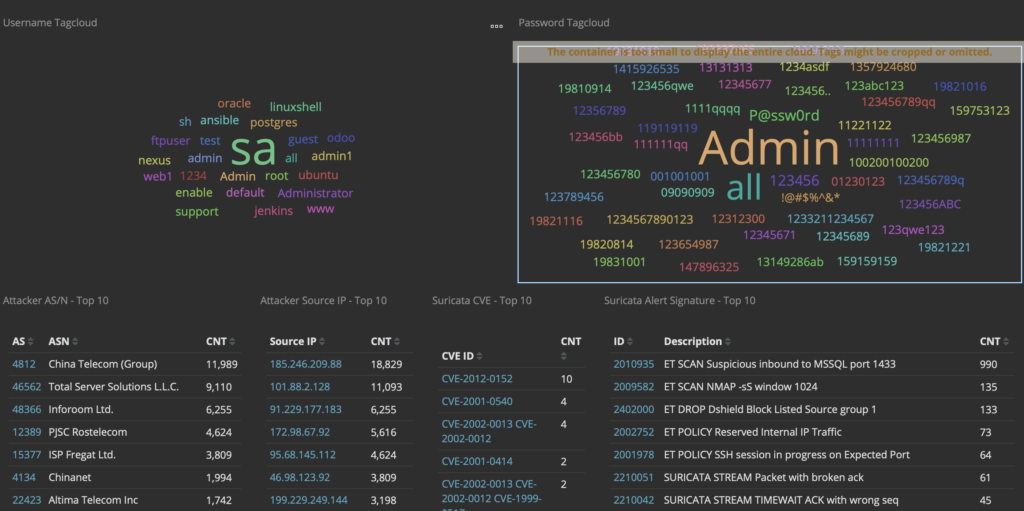Click the 'sa' tag in the username cloud
The width and height of the screenshot is (1024, 511).
click(x=253, y=148)
